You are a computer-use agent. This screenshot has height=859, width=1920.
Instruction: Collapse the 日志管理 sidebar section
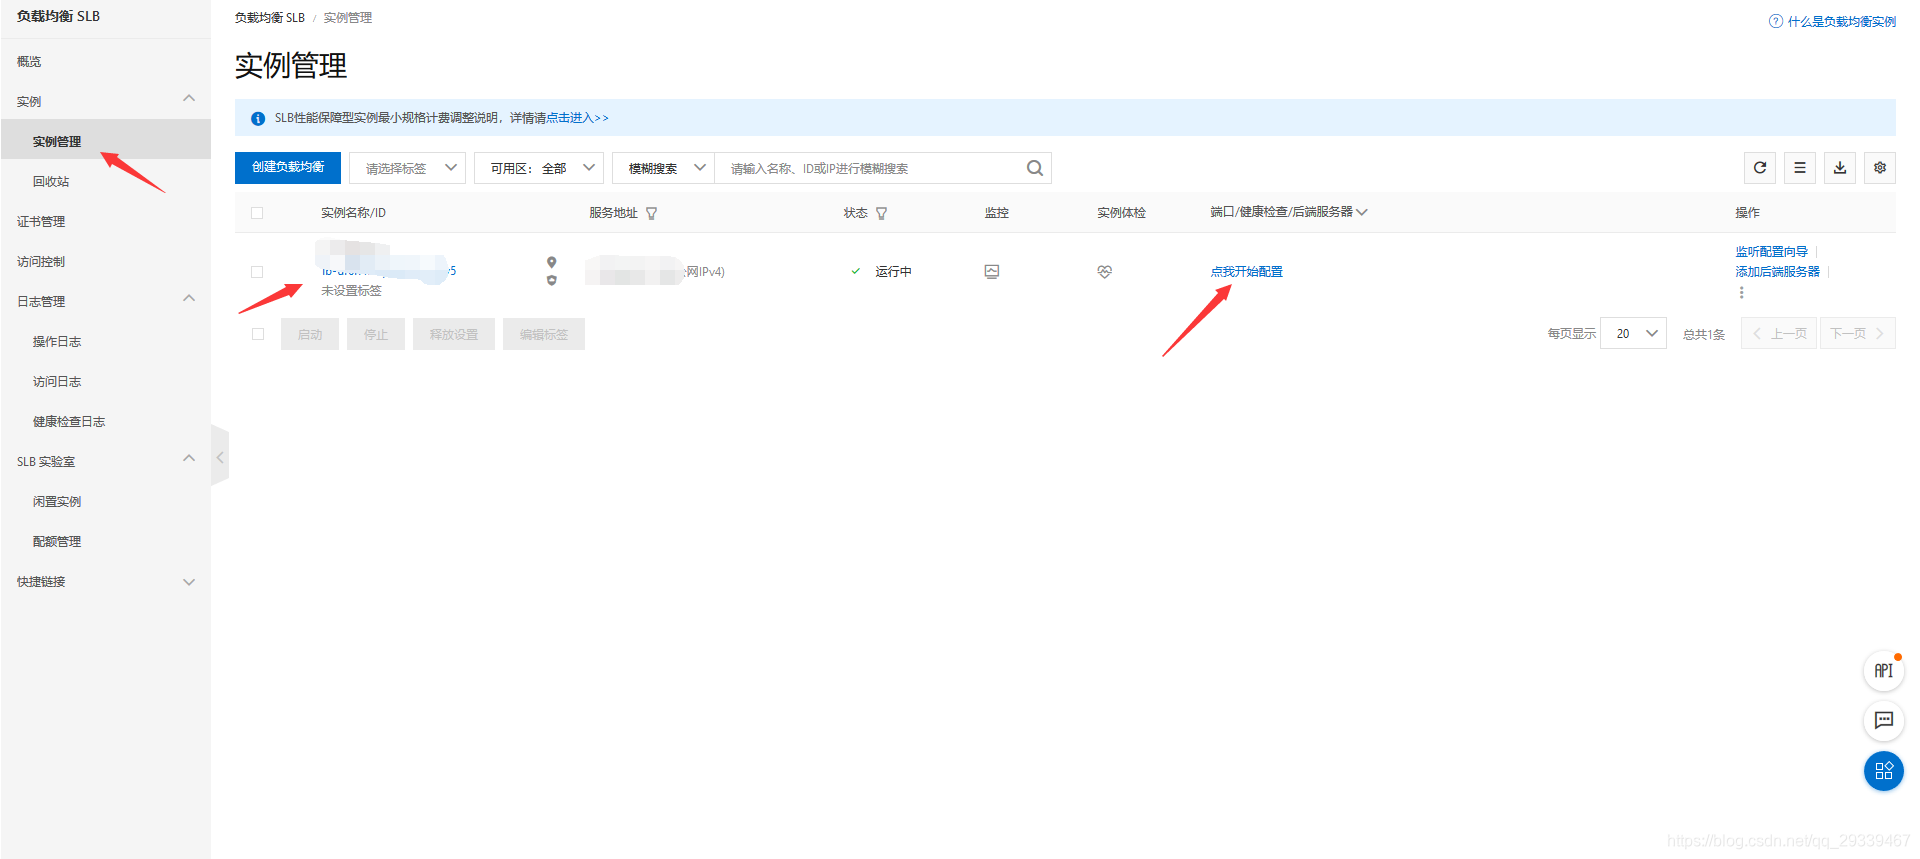[x=189, y=299]
